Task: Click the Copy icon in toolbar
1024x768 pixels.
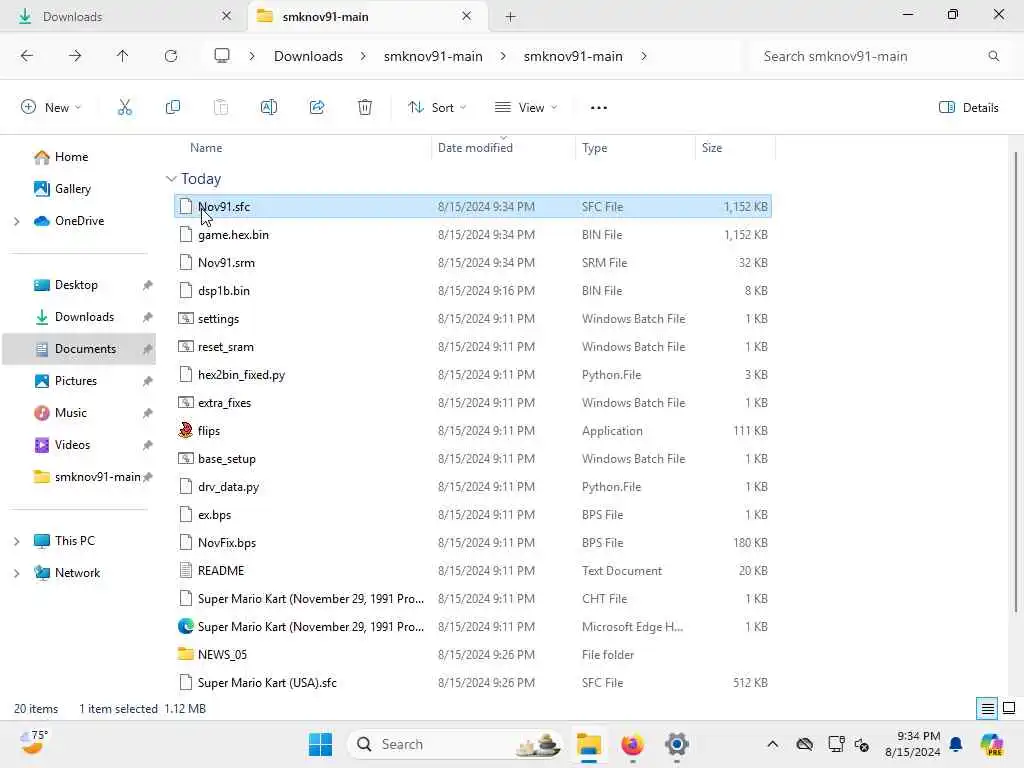Action: point(173,108)
